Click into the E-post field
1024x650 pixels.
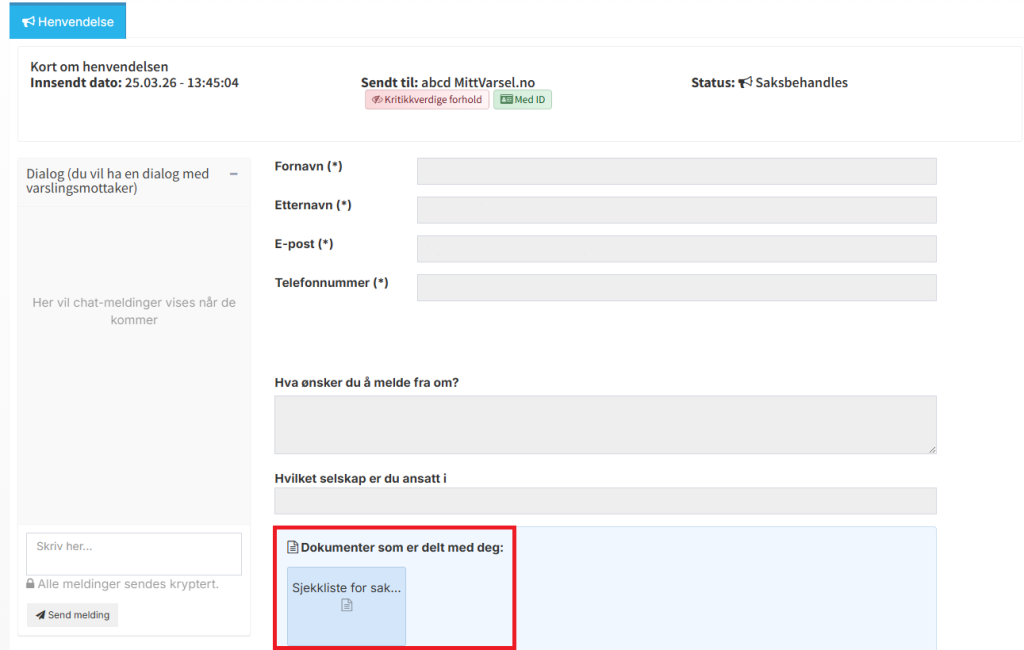(x=676, y=249)
